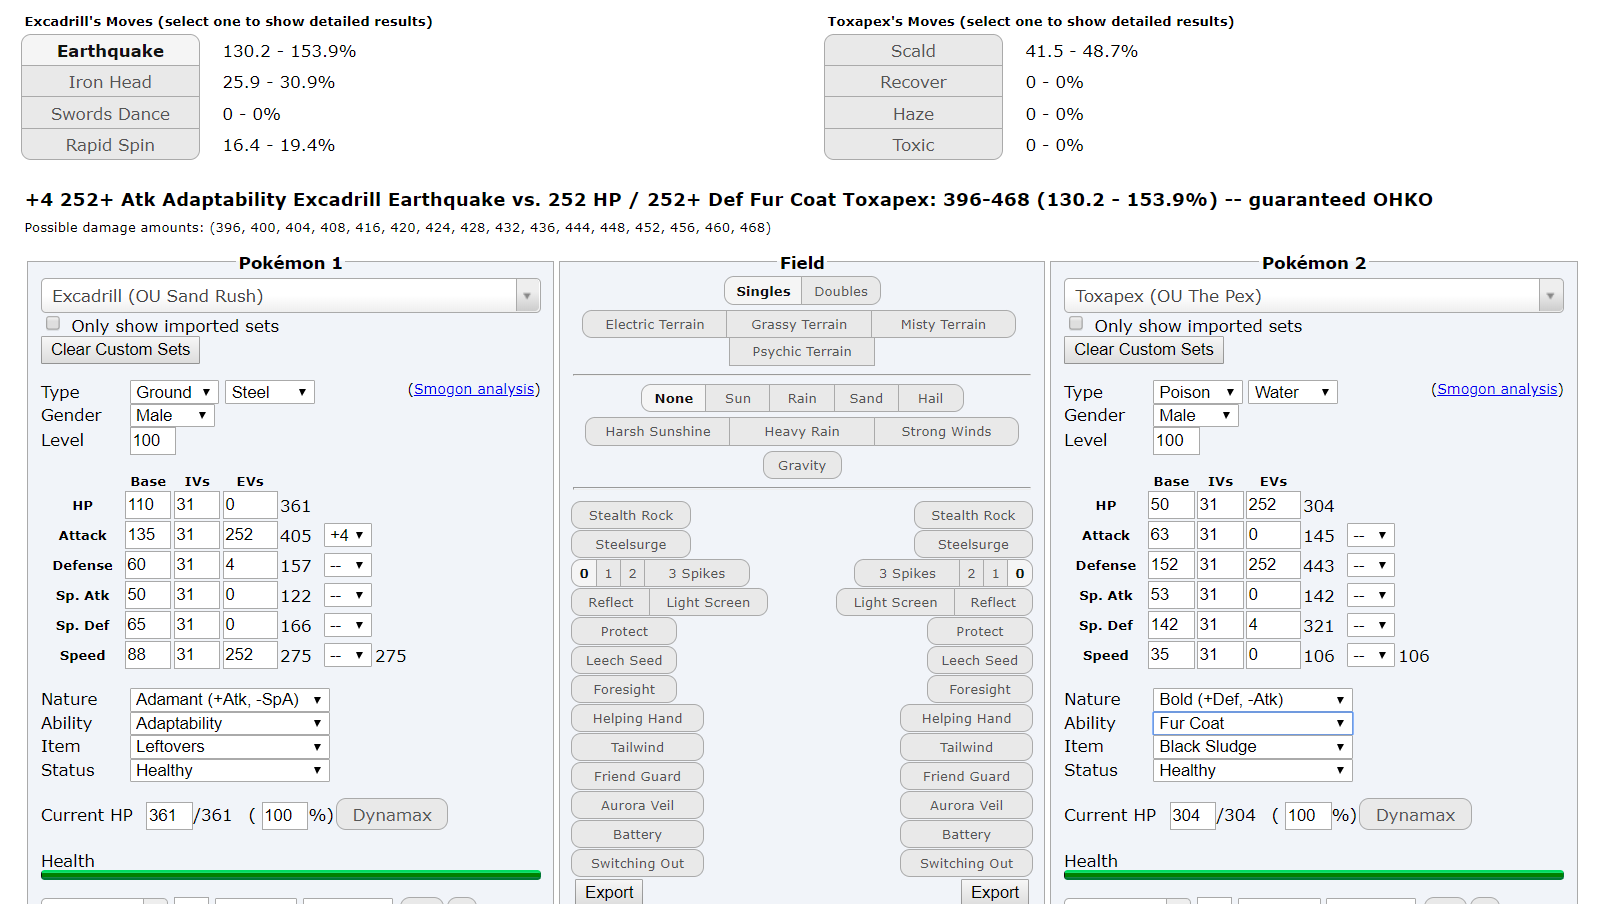Switch to Doubles format

click(841, 291)
